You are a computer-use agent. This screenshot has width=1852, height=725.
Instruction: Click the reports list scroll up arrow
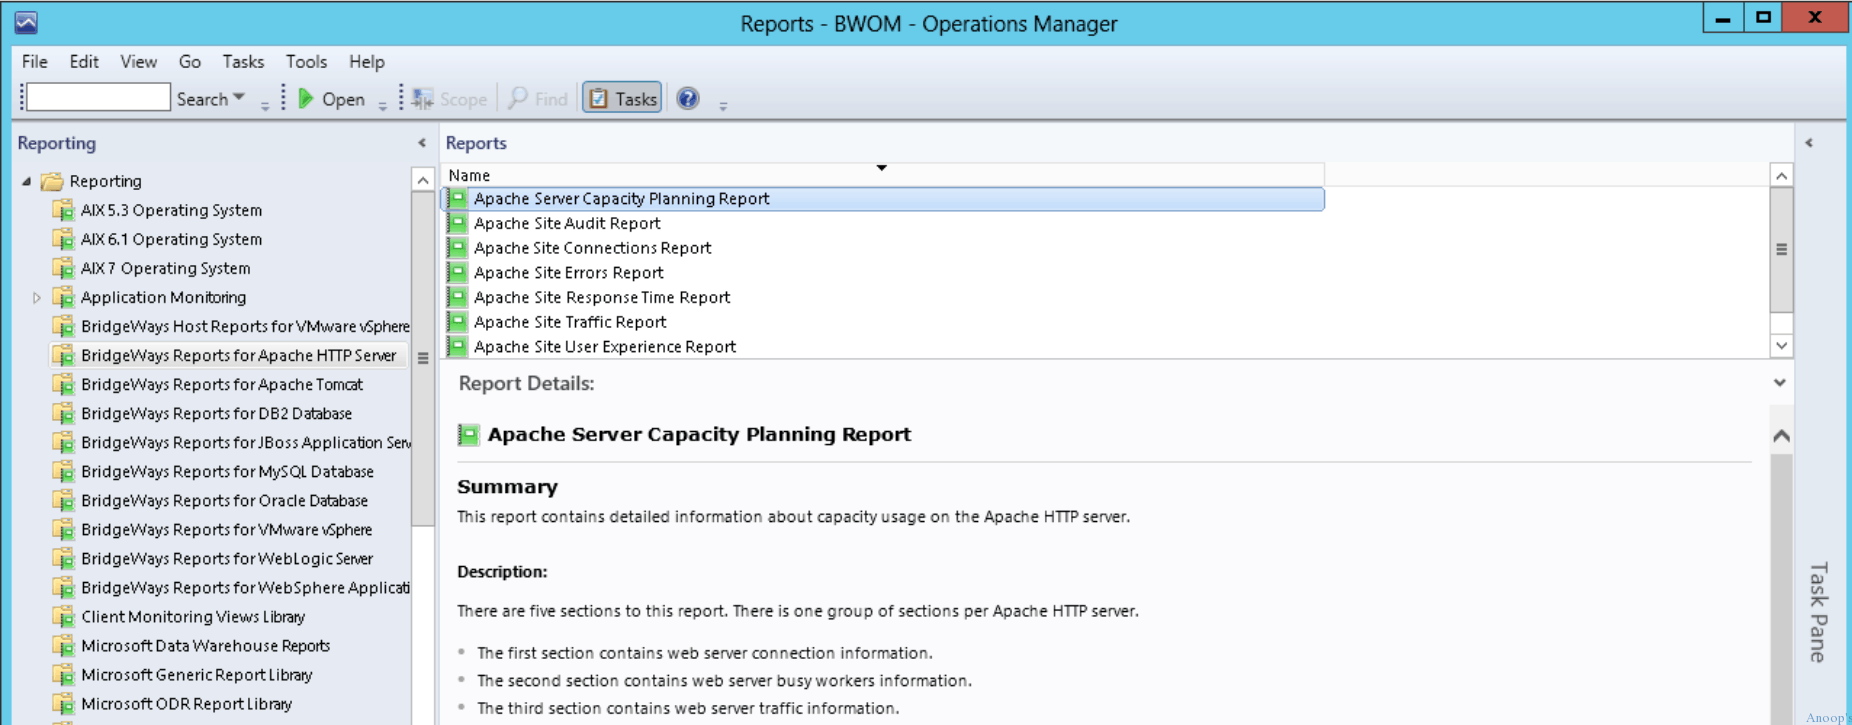click(1781, 175)
